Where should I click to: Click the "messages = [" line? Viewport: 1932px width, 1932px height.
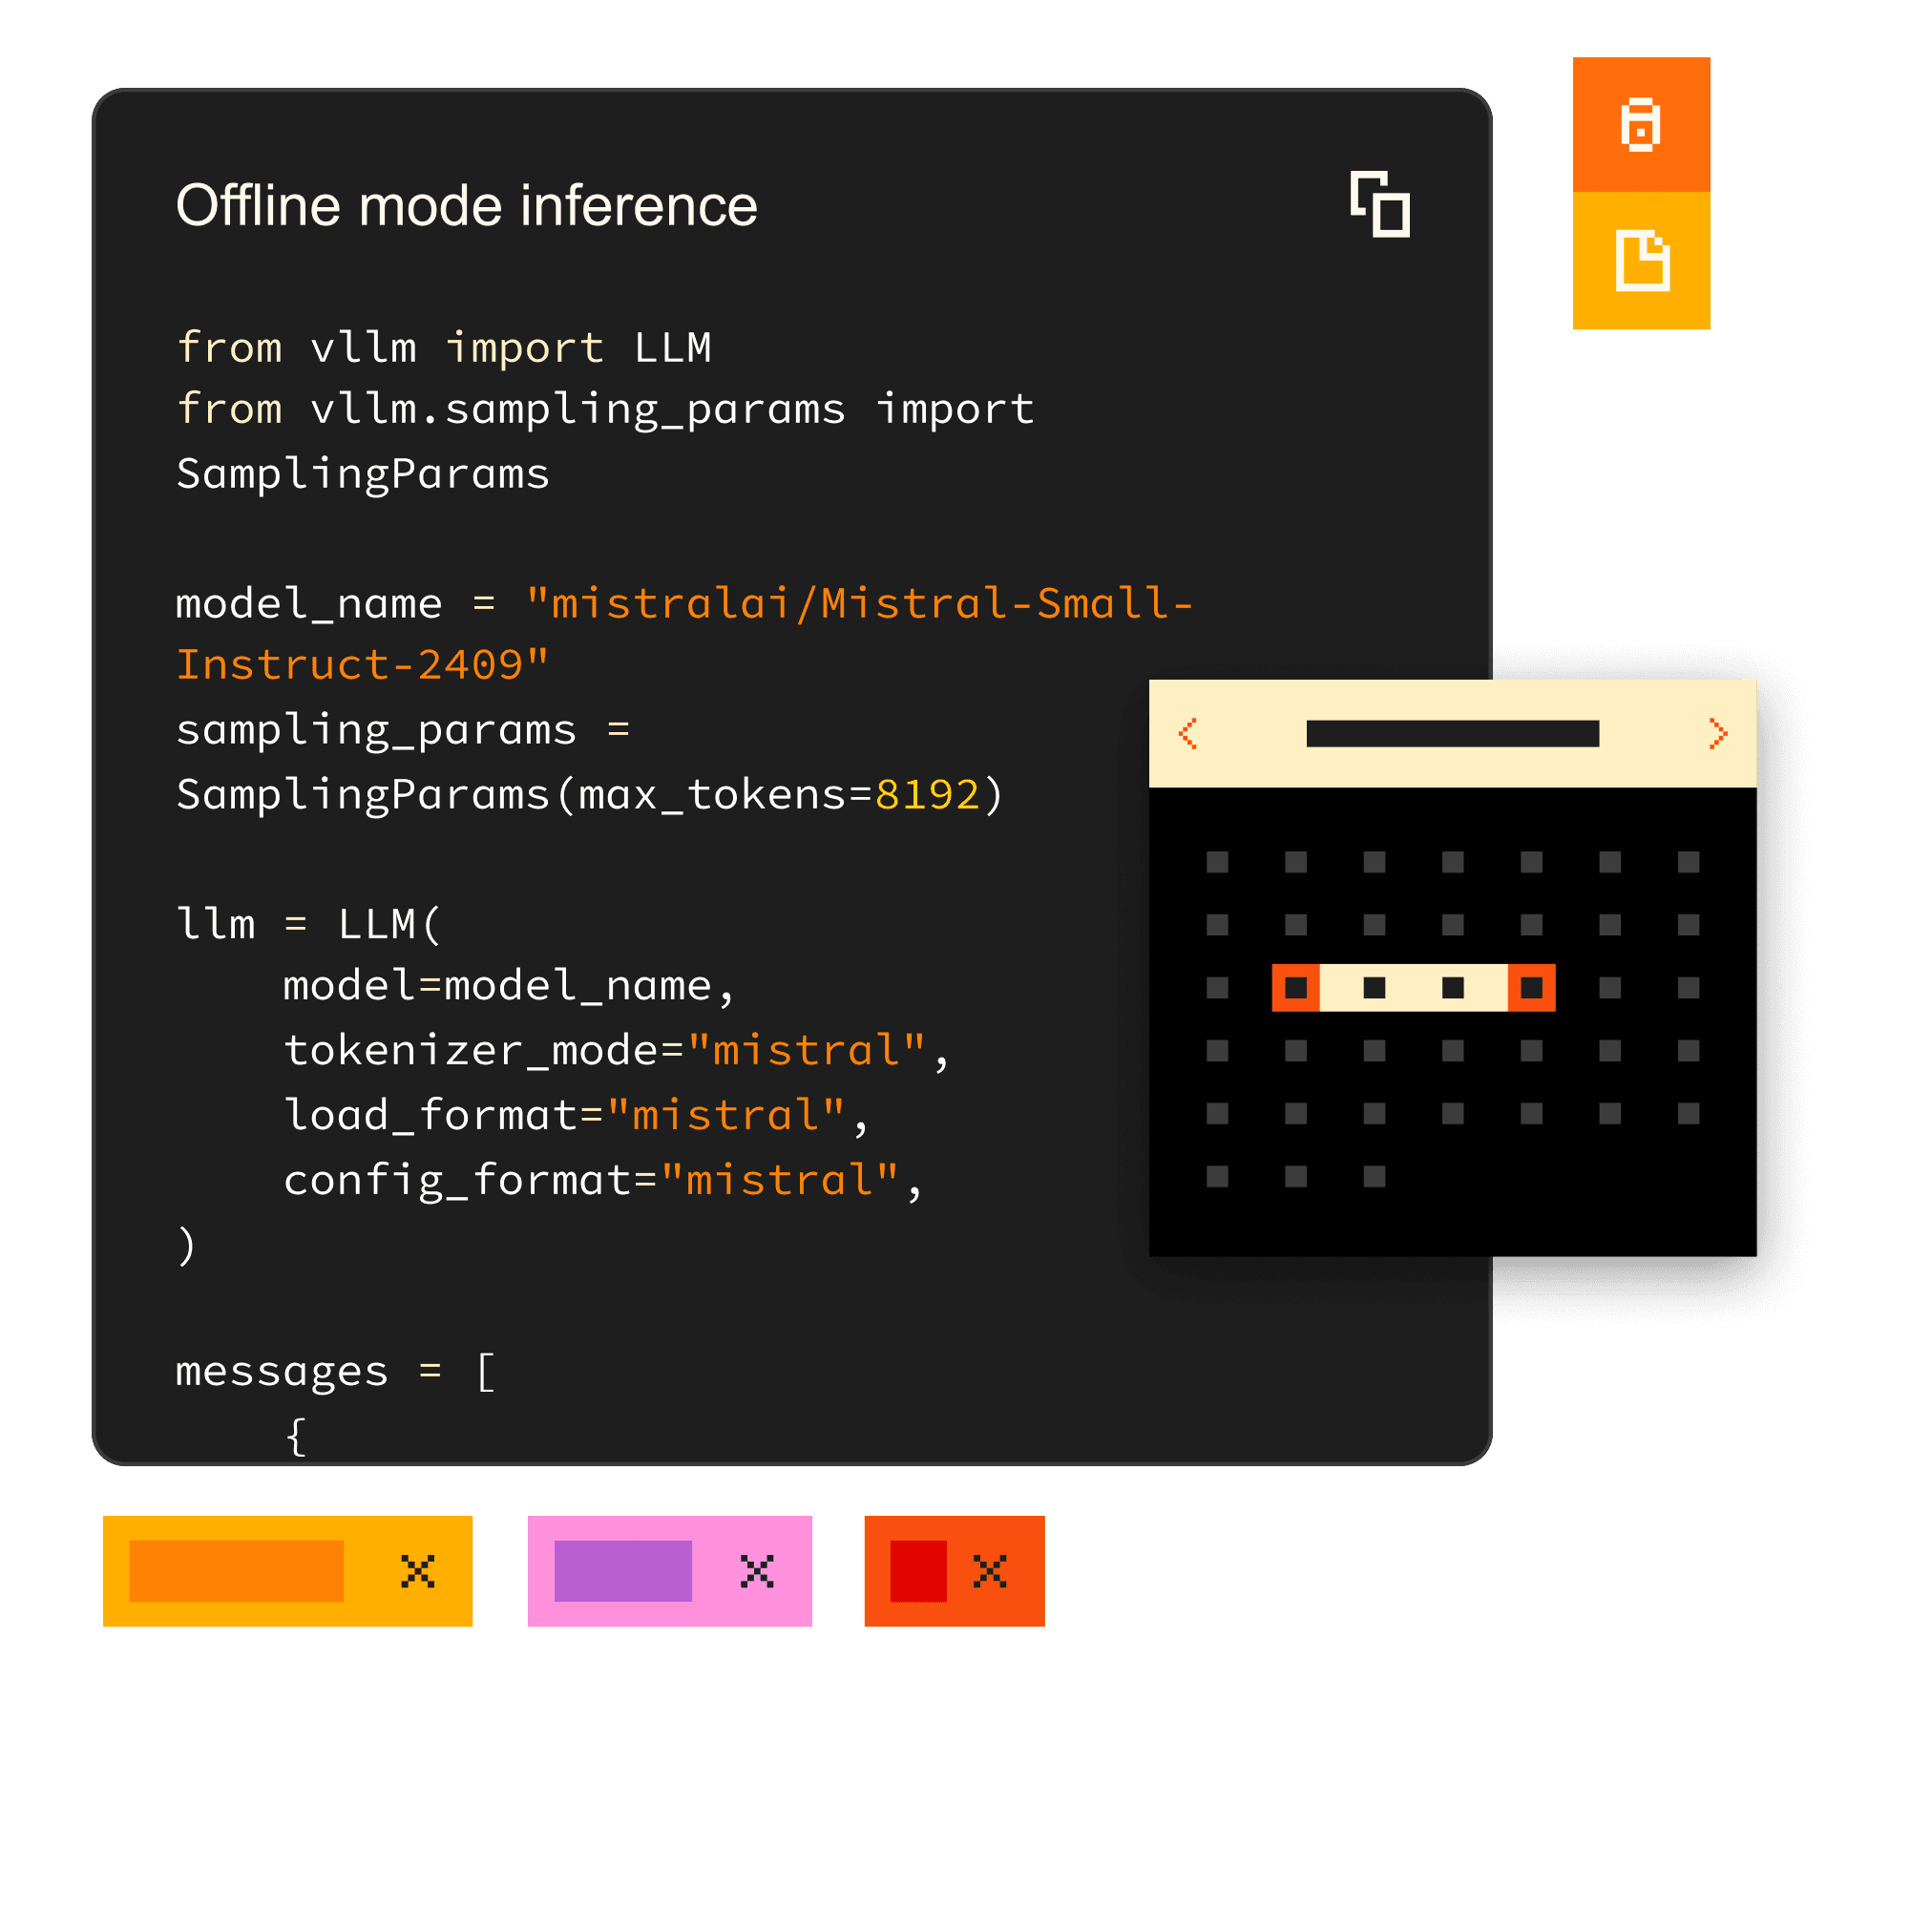point(335,1371)
